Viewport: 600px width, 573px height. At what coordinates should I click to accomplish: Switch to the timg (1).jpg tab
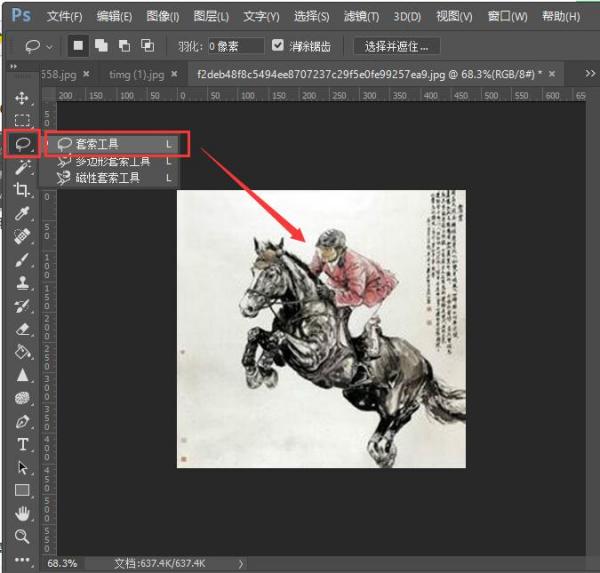(x=137, y=74)
